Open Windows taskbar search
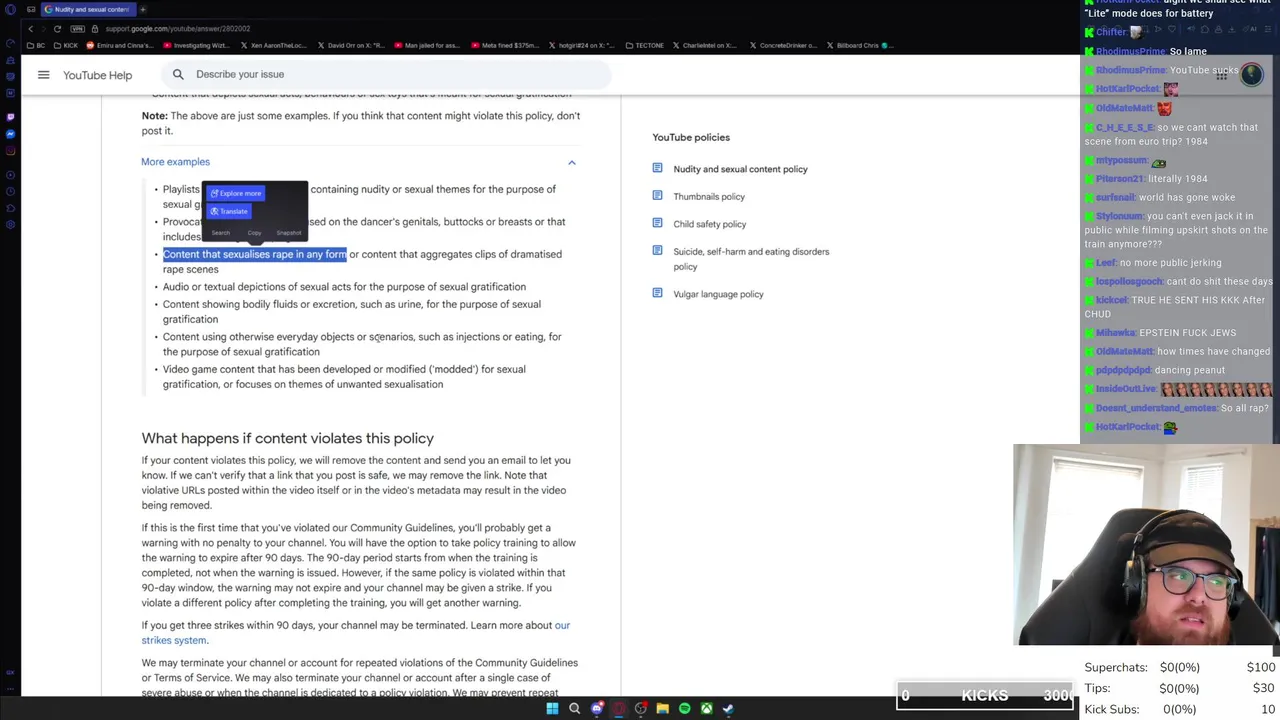The width and height of the screenshot is (1280, 720). click(x=574, y=709)
